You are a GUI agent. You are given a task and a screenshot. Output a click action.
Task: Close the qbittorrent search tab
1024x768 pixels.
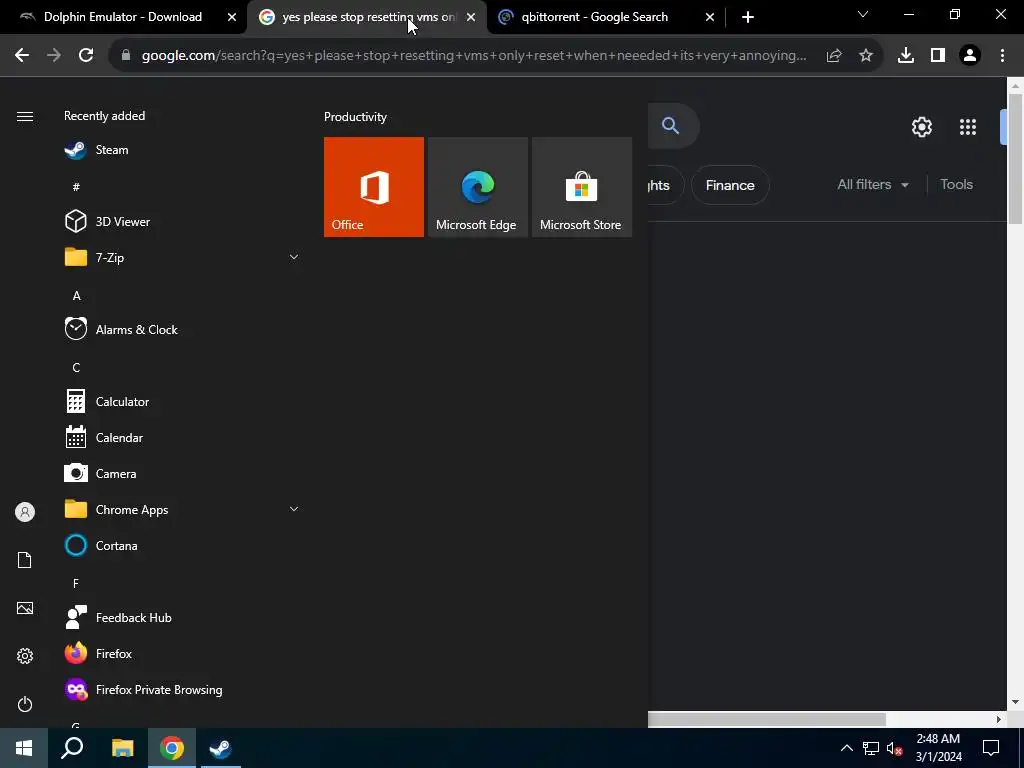710,17
